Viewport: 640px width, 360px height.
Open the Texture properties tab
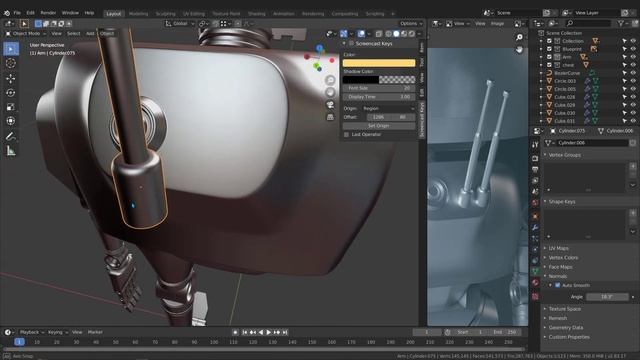(535, 296)
